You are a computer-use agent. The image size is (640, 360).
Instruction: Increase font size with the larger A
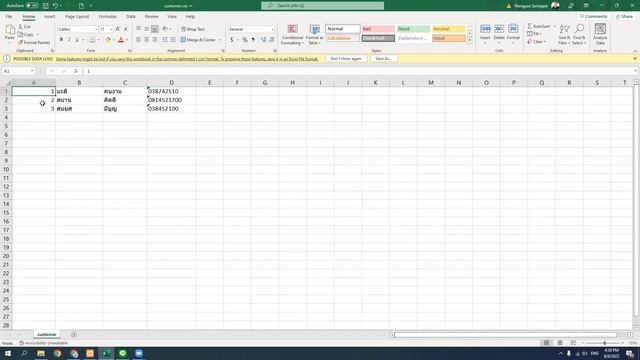(x=118, y=29)
